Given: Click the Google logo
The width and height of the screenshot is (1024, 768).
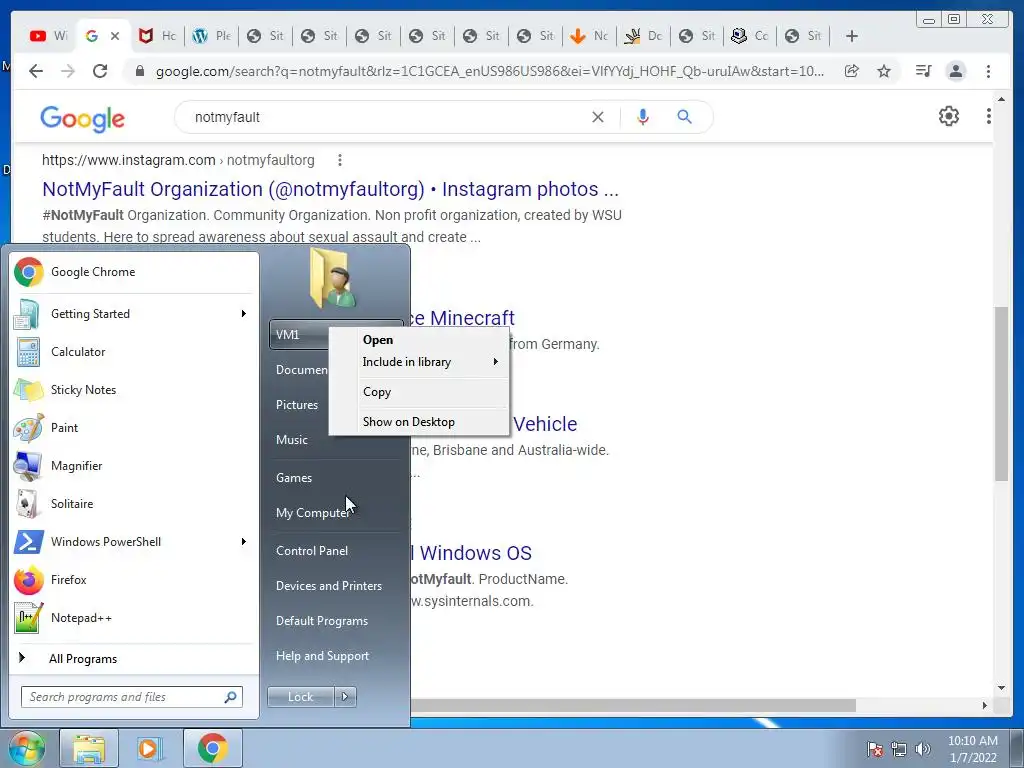Looking at the screenshot, I should (82, 118).
